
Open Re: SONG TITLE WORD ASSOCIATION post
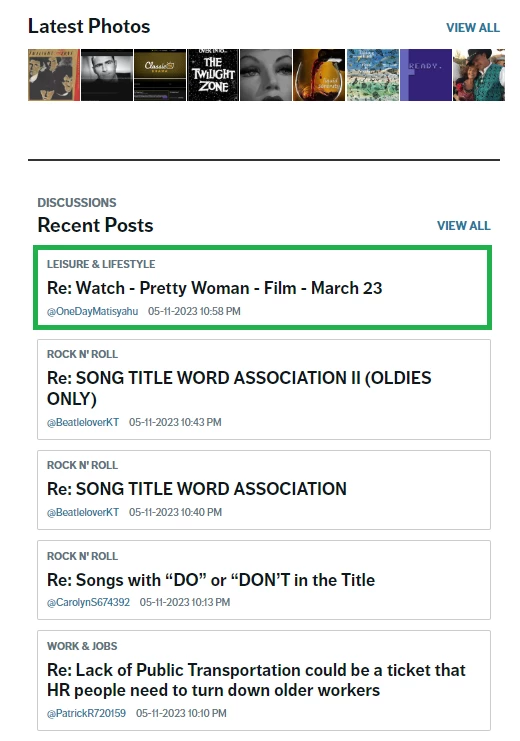point(197,489)
